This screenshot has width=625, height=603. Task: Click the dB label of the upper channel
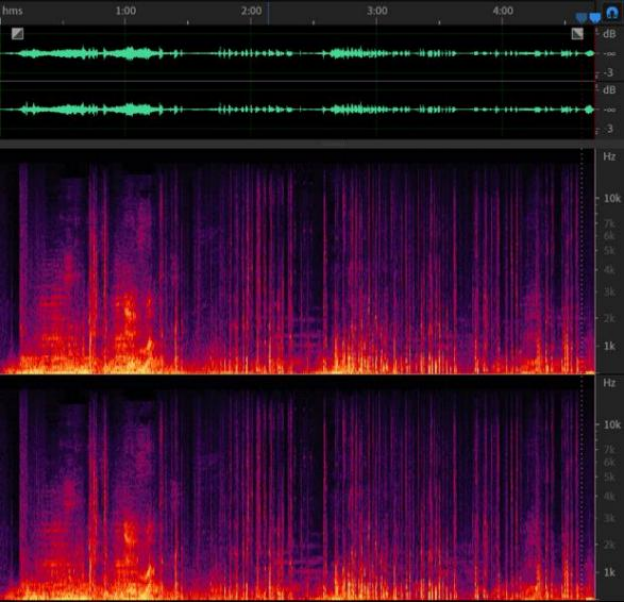[x=609, y=33]
